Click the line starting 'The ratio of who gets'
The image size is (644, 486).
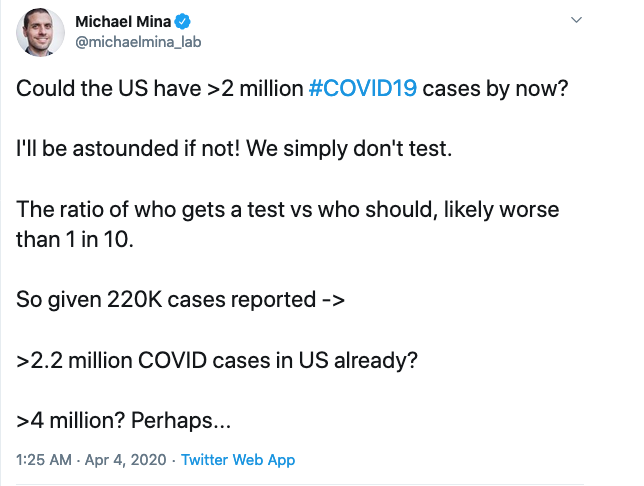point(288,210)
